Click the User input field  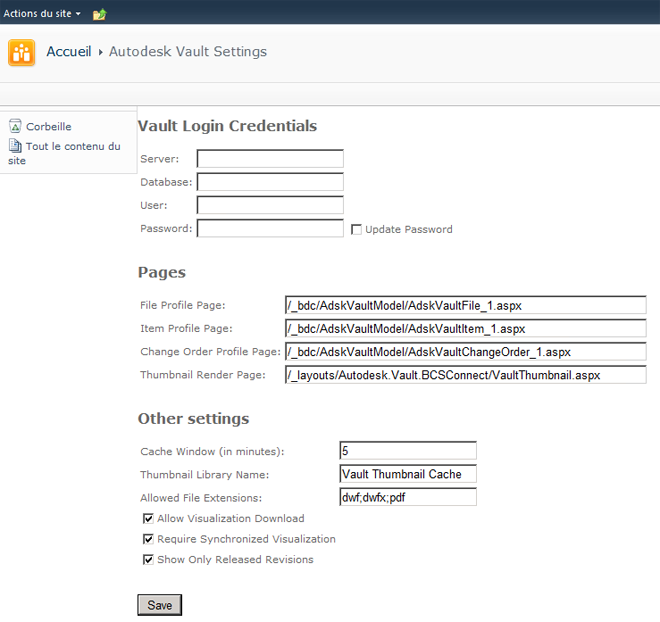coord(270,205)
